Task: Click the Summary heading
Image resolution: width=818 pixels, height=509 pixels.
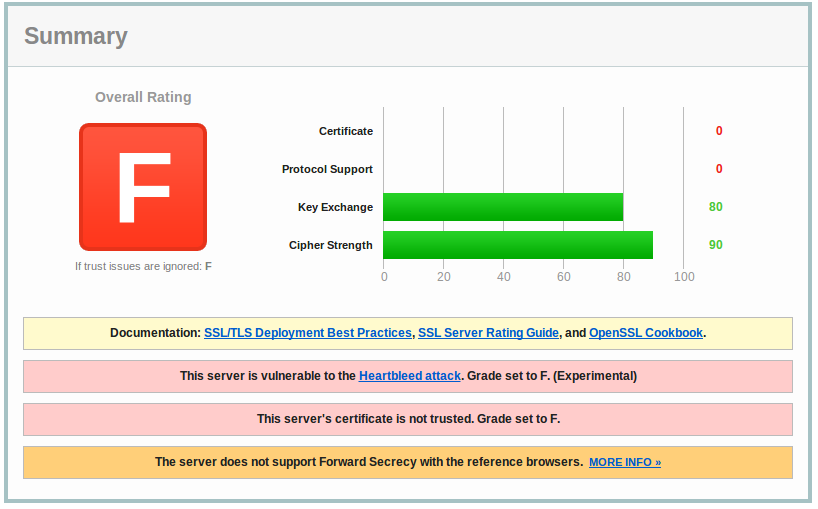Action: (x=76, y=37)
